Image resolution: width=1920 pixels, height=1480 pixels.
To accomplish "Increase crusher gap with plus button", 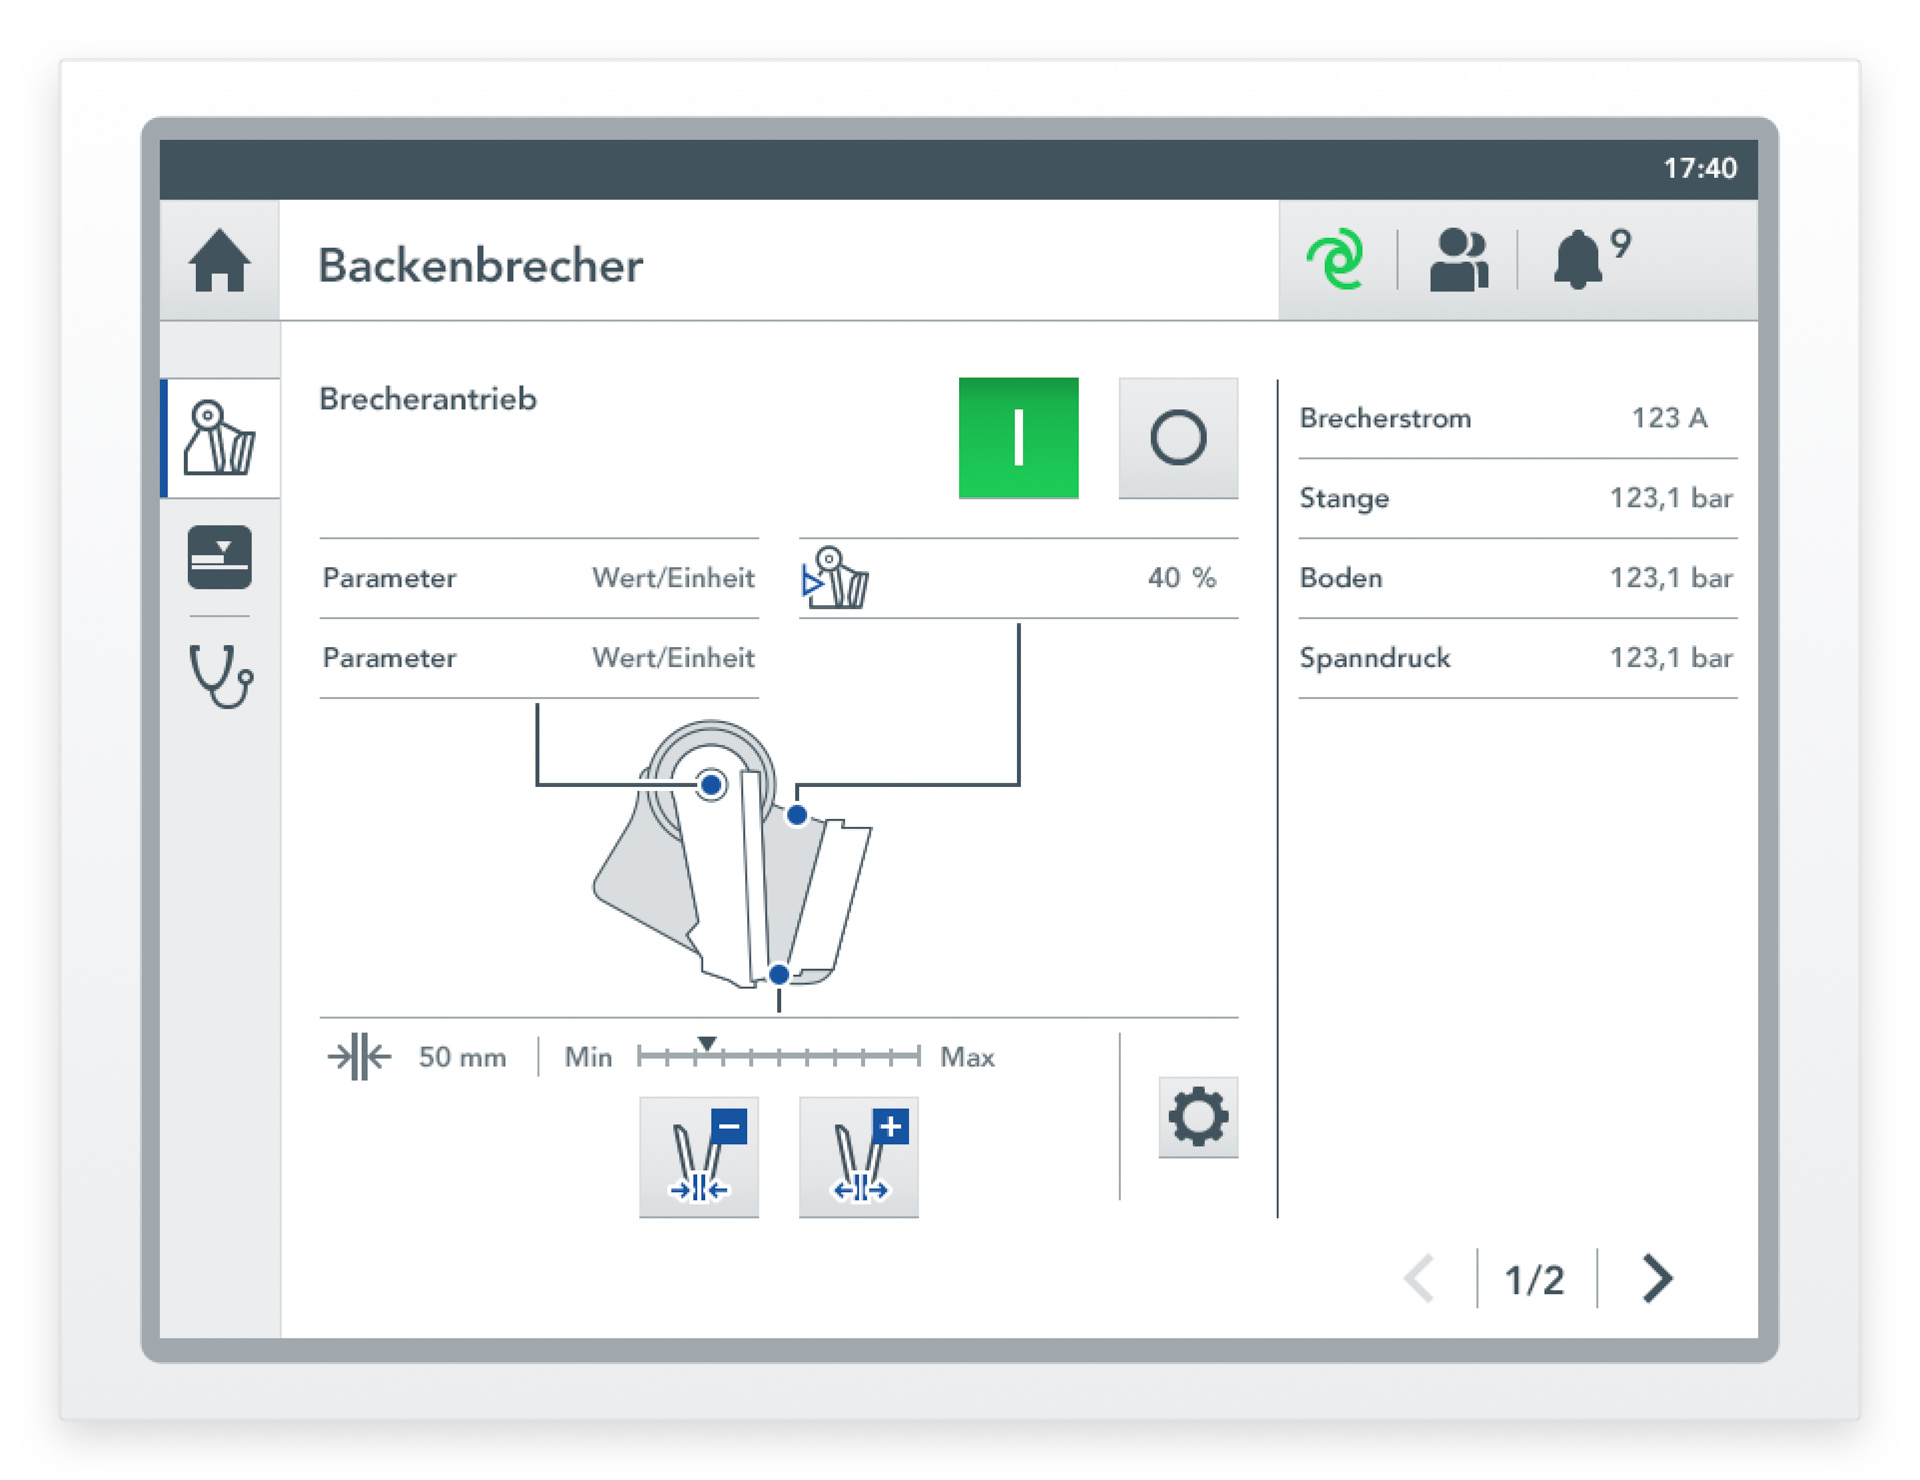I will coord(858,1157).
